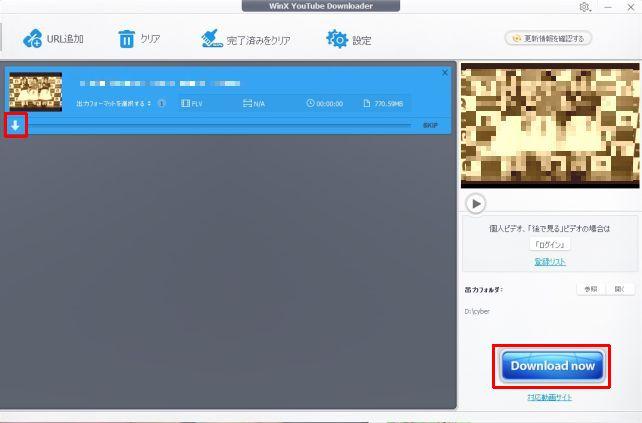Click the large video preview image
Screen dimensions: 642x423
click(x=550, y=125)
